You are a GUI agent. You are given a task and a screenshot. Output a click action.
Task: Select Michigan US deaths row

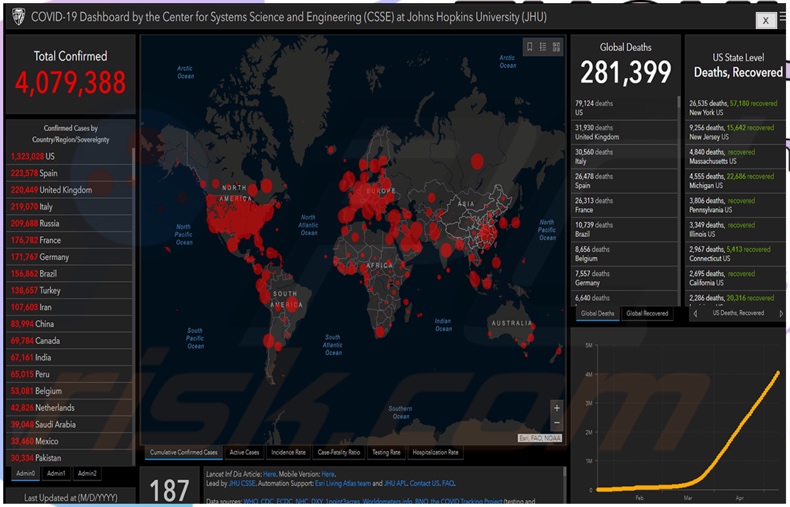point(736,181)
